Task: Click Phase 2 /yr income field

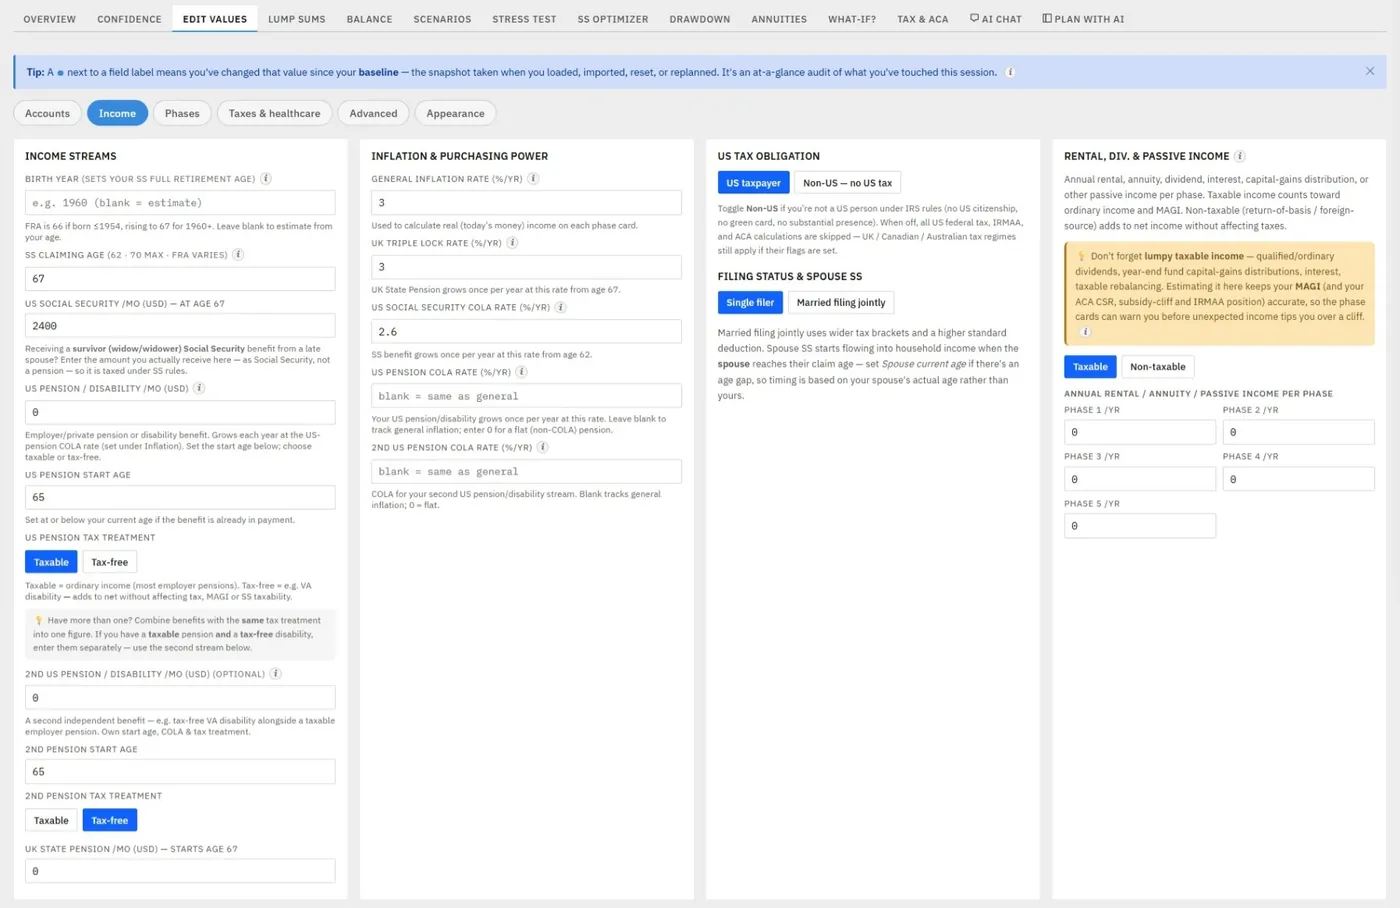Action: point(1298,432)
